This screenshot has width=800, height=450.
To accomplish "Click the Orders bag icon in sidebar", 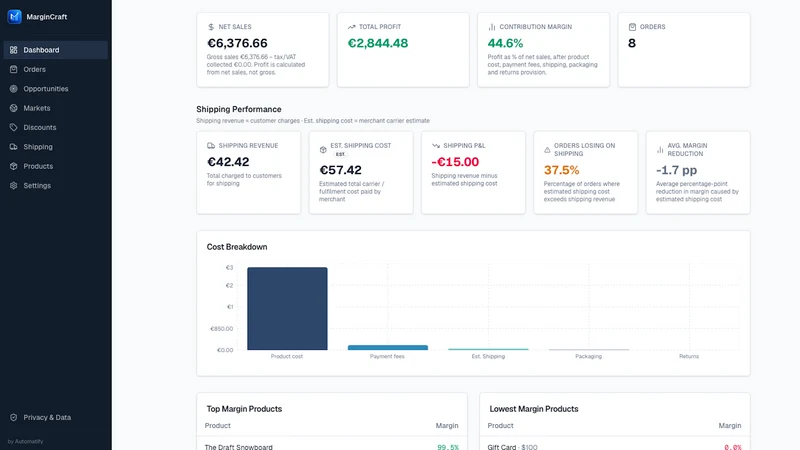I will 14,69.
